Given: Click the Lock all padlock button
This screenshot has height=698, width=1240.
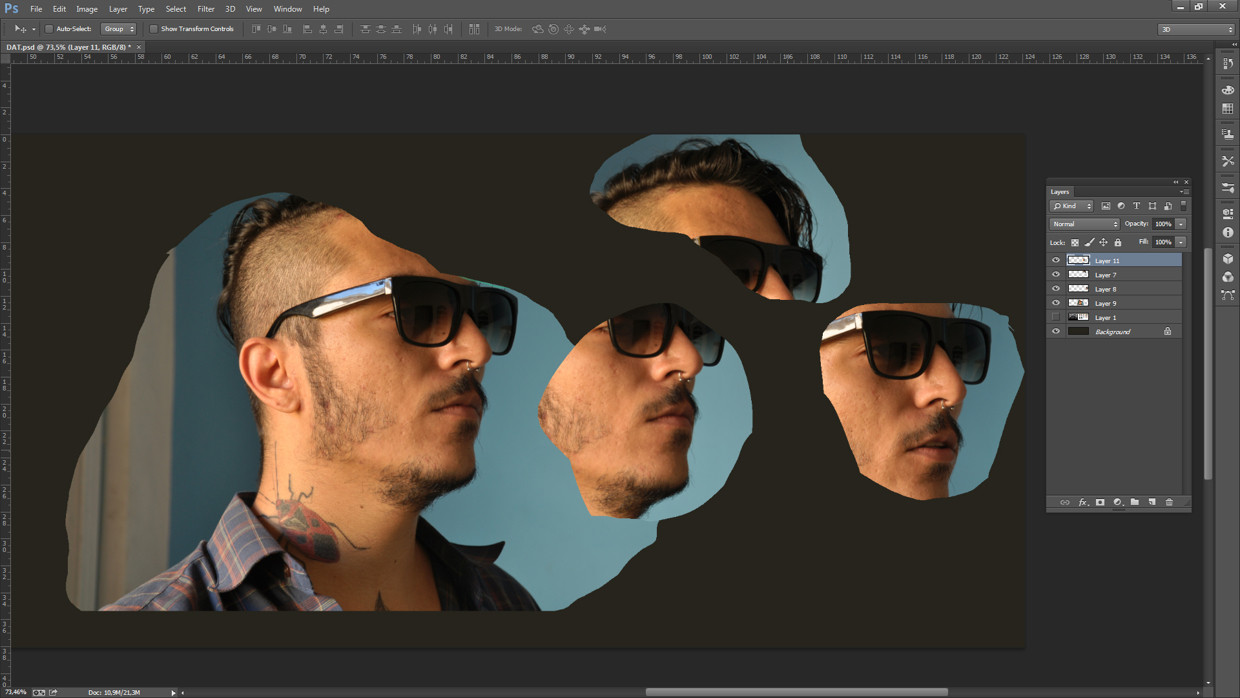Looking at the screenshot, I should coord(1117,242).
